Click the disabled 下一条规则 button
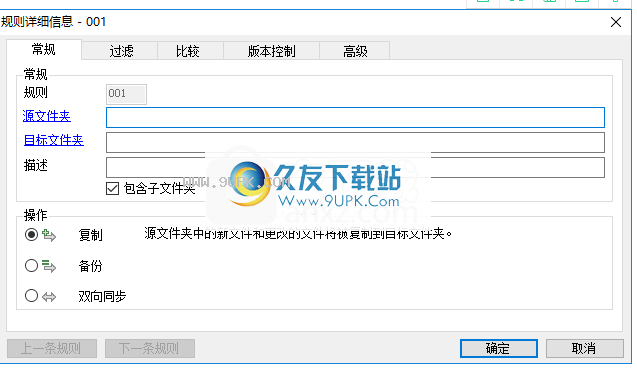 (150, 349)
